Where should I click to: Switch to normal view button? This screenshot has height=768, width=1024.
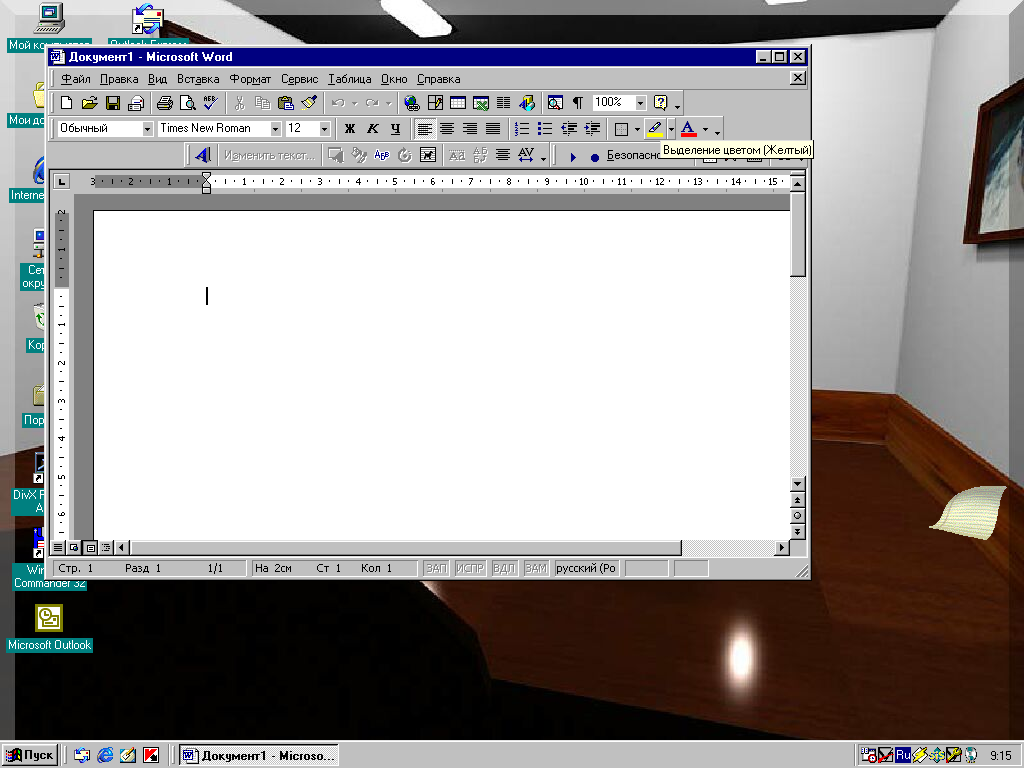(58, 547)
